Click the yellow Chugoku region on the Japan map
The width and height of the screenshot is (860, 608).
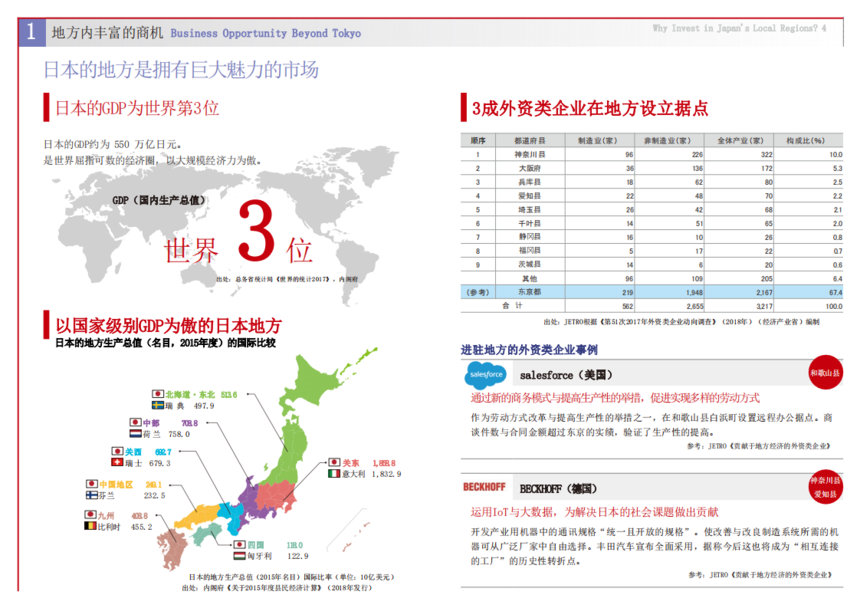point(195,515)
